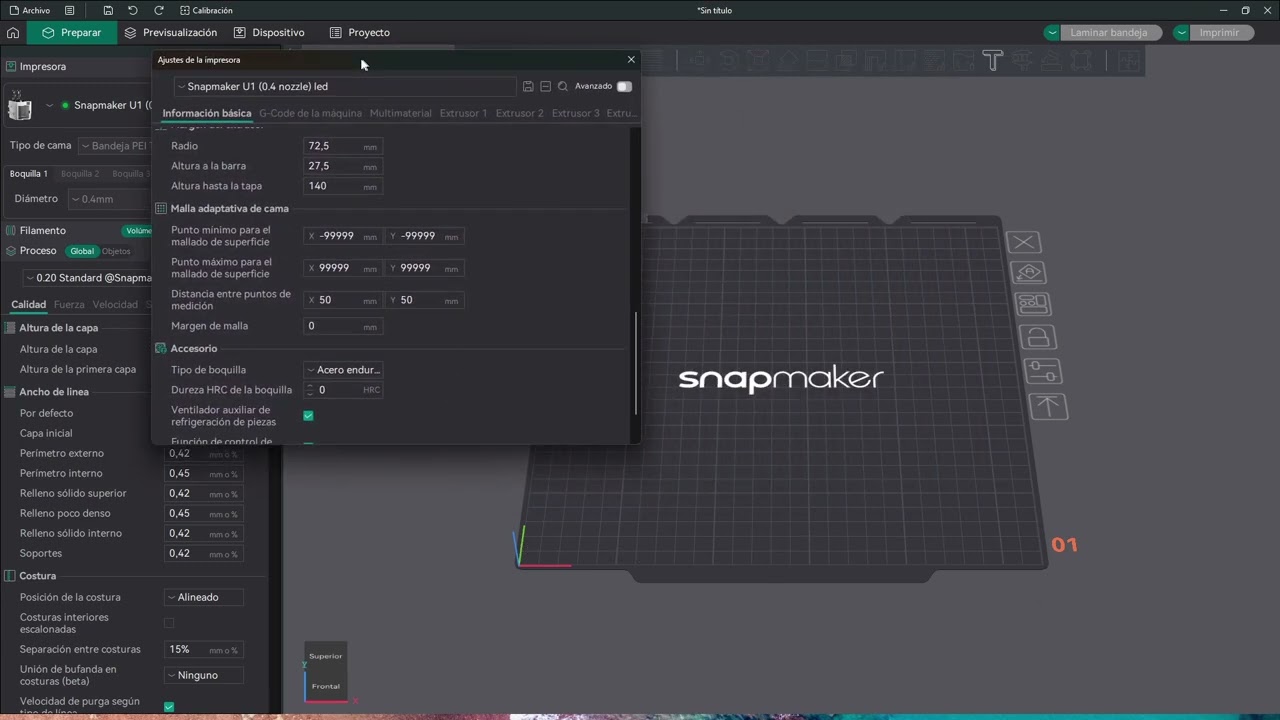Select the Velocidad settings tab
This screenshot has width=1280, height=720.
115,305
